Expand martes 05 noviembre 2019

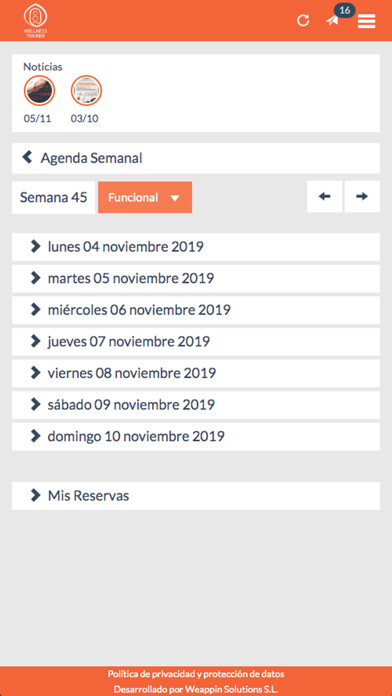pyautogui.click(x=196, y=278)
